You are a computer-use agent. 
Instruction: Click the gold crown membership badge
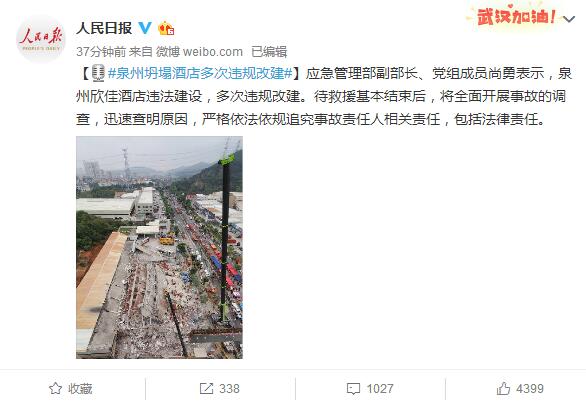[166, 28]
